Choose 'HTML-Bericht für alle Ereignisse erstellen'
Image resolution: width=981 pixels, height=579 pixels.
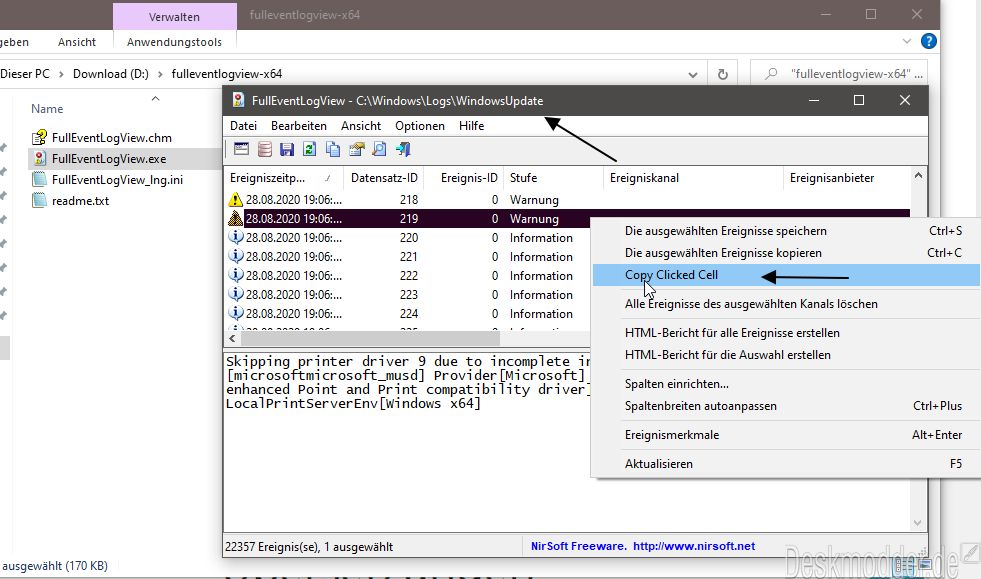click(786, 333)
